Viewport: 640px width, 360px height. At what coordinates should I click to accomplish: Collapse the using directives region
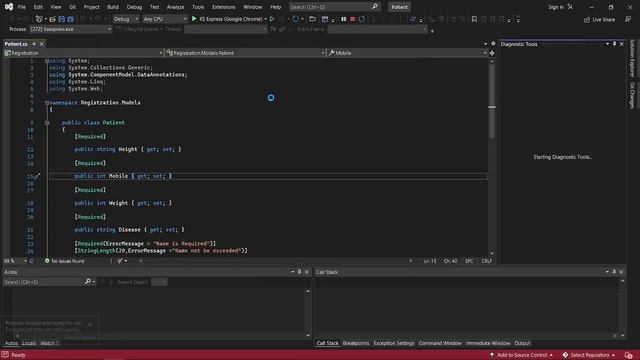pyautogui.click(x=47, y=61)
